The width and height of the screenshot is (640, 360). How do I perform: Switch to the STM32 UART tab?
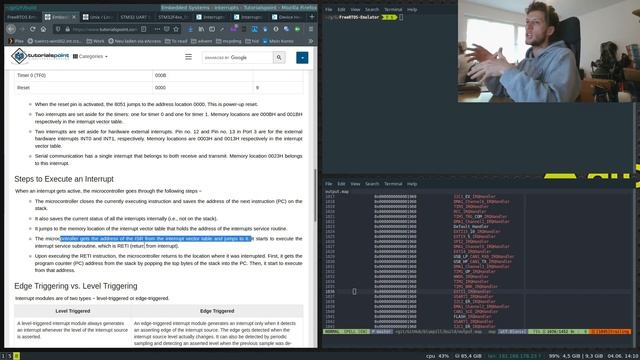click(x=135, y=17)
